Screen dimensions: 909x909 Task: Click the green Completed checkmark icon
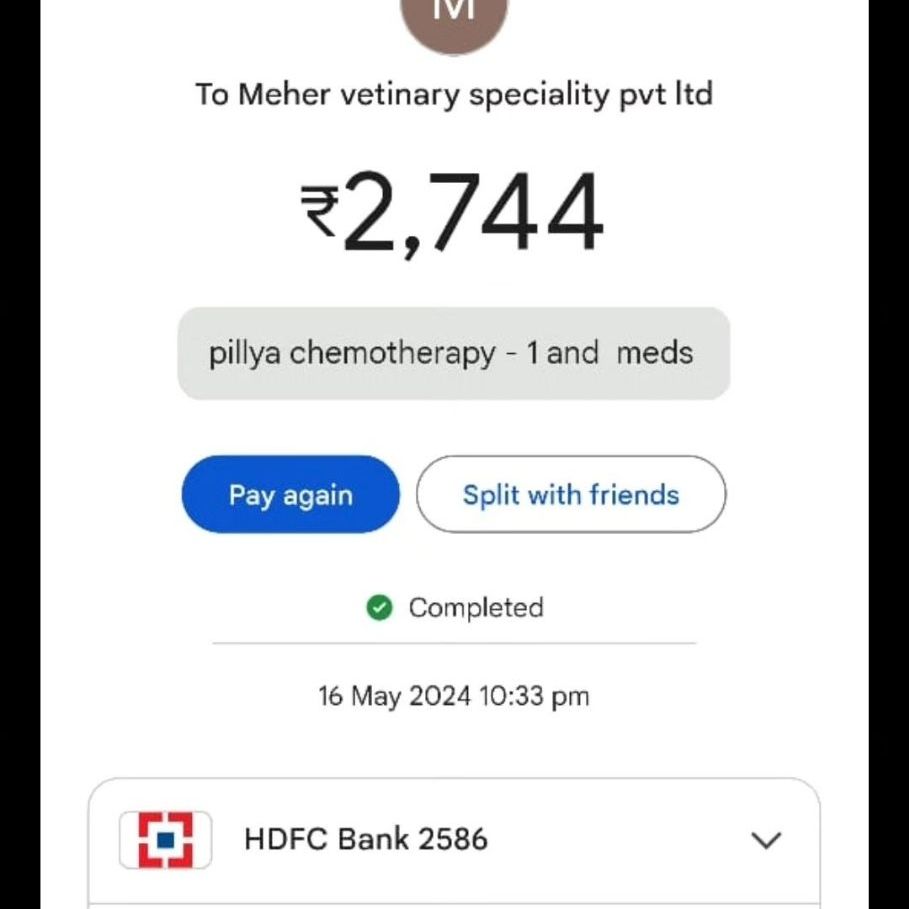click(x=379, y=608)
